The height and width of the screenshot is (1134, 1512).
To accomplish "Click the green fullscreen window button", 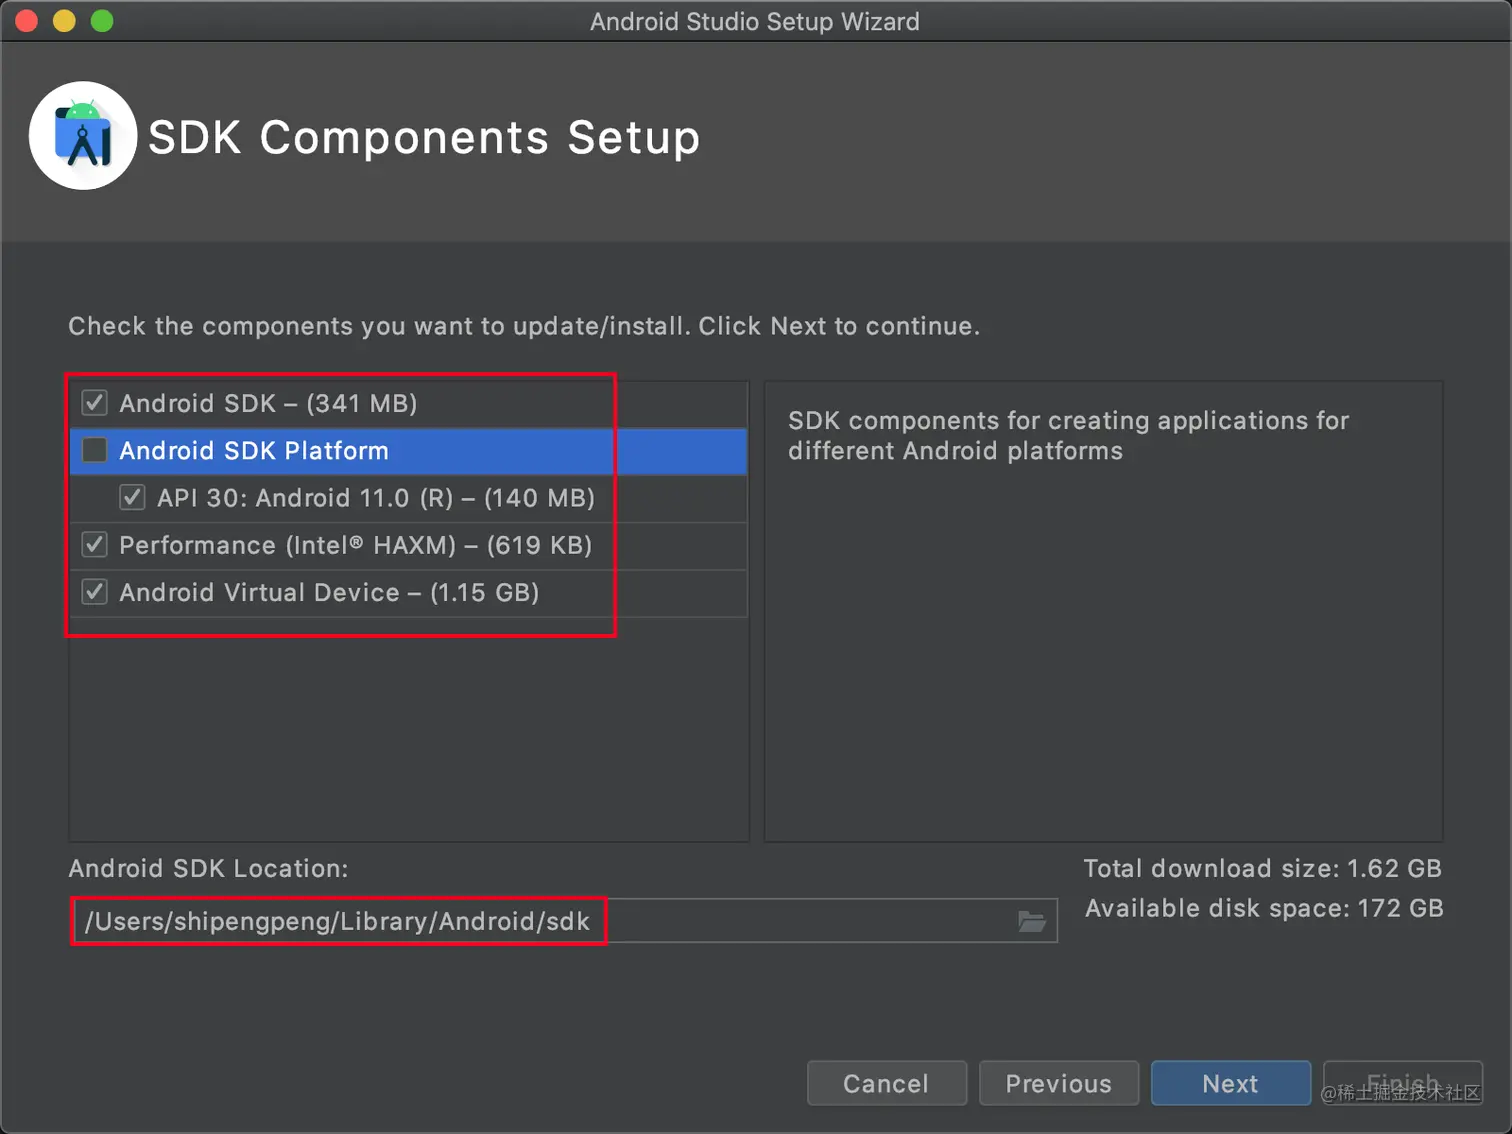I will (x=102, y=21).
